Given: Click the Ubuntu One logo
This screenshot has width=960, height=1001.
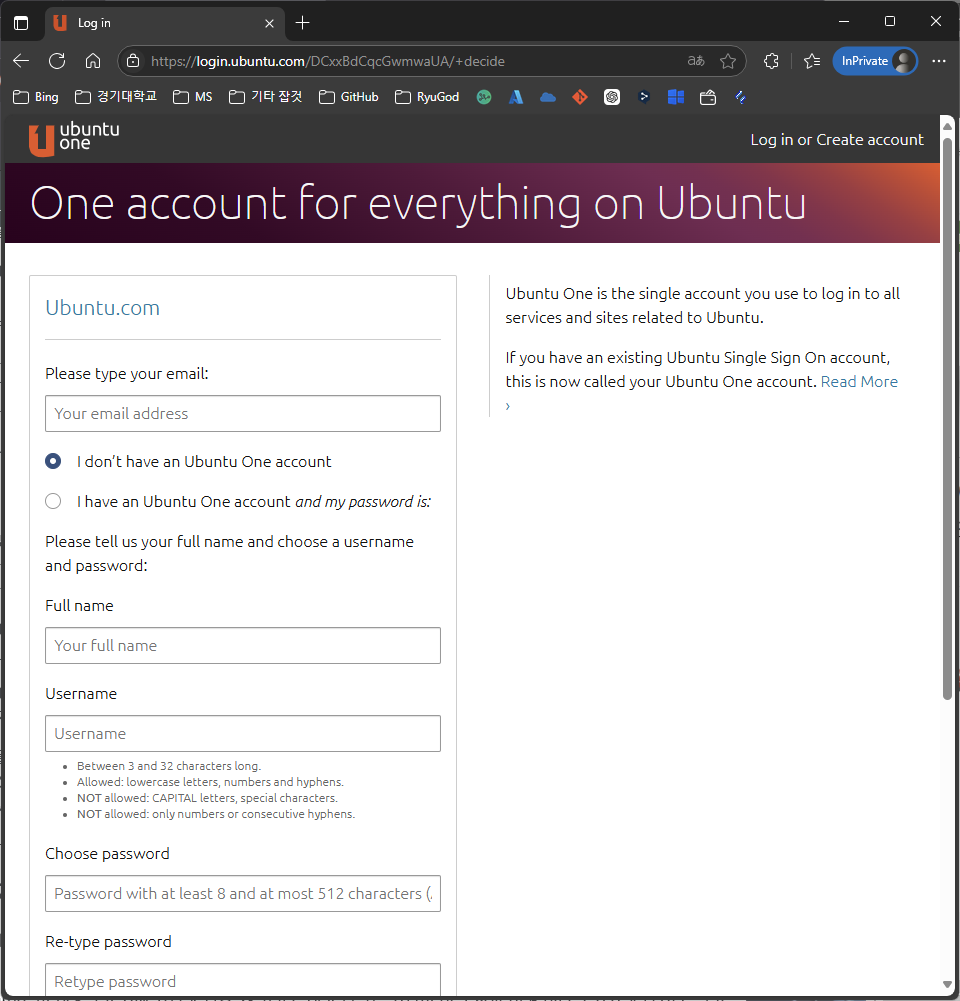Looking at the screenshot, I should point(74,139).
